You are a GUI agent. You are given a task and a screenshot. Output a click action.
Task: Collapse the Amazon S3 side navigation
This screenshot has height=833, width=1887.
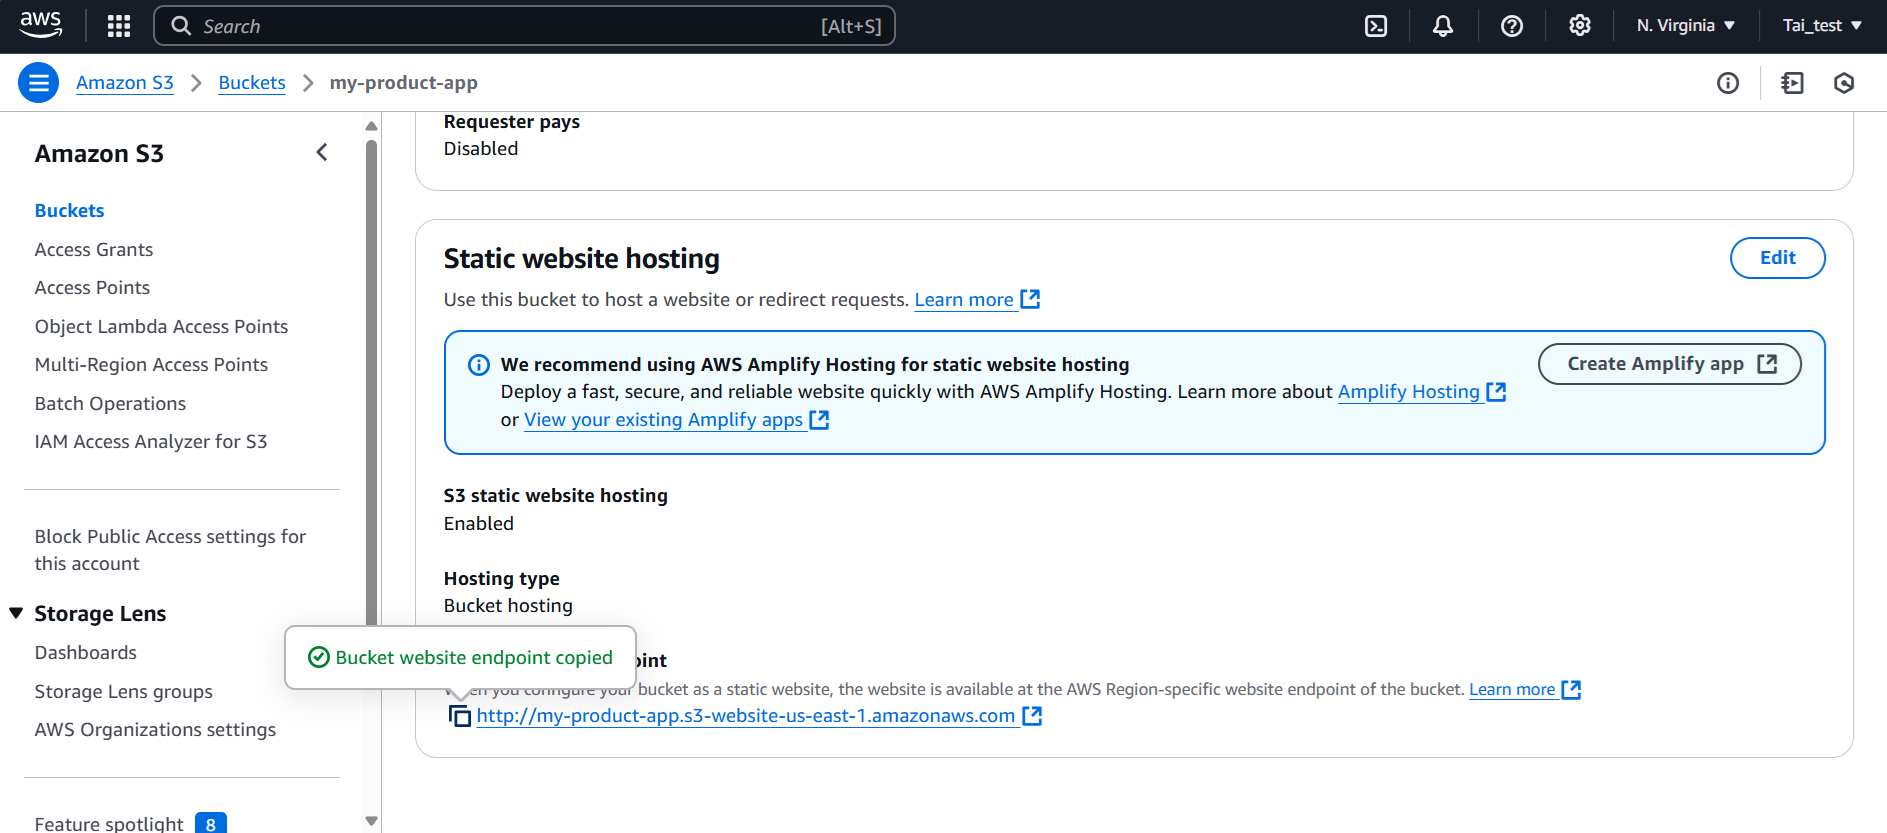(322, 153)
